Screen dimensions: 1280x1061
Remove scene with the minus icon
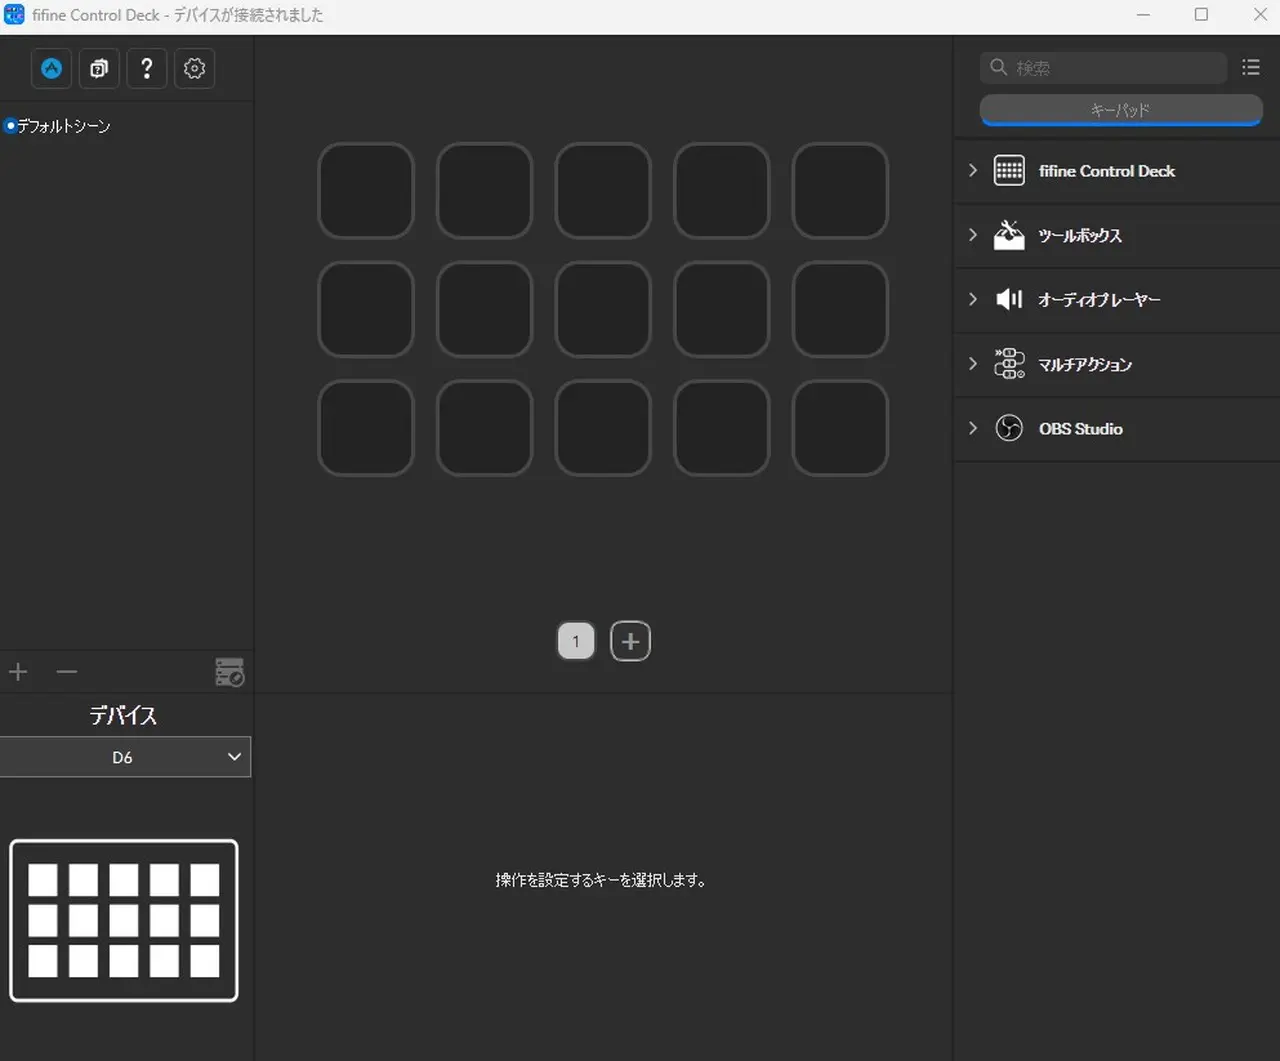point(67,672)
